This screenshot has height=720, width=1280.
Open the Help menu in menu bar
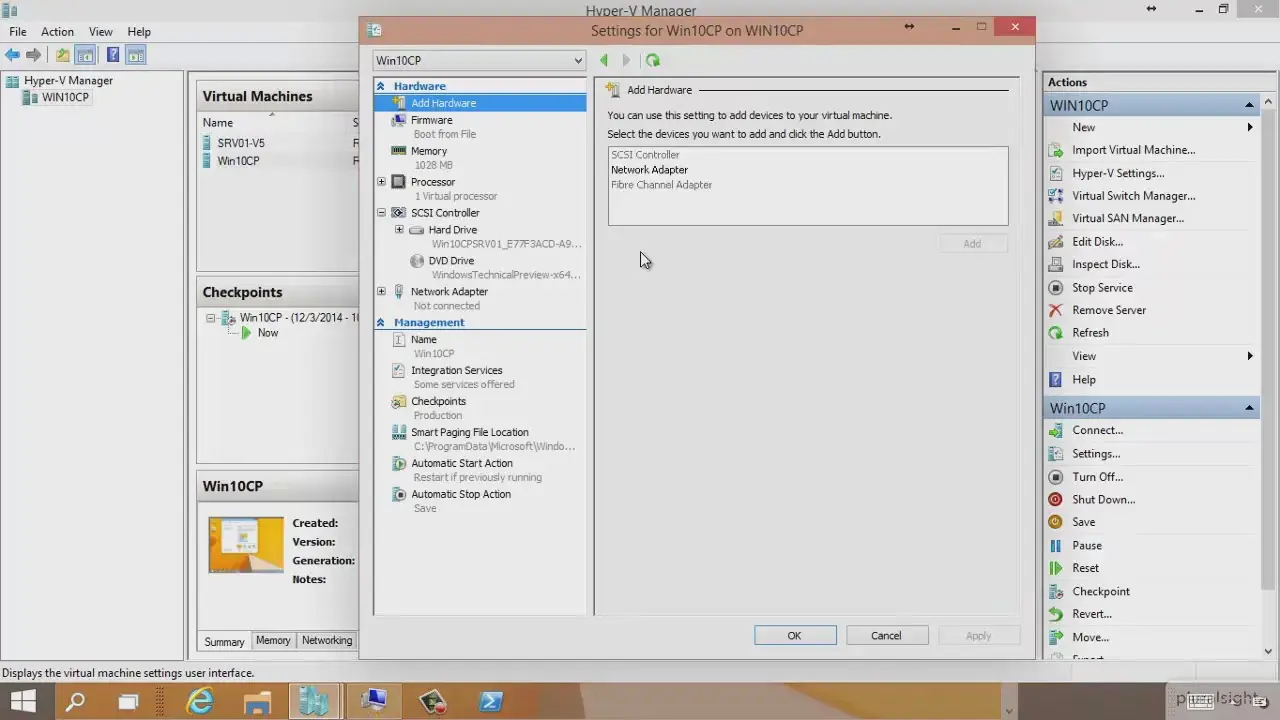pos(139,32)
